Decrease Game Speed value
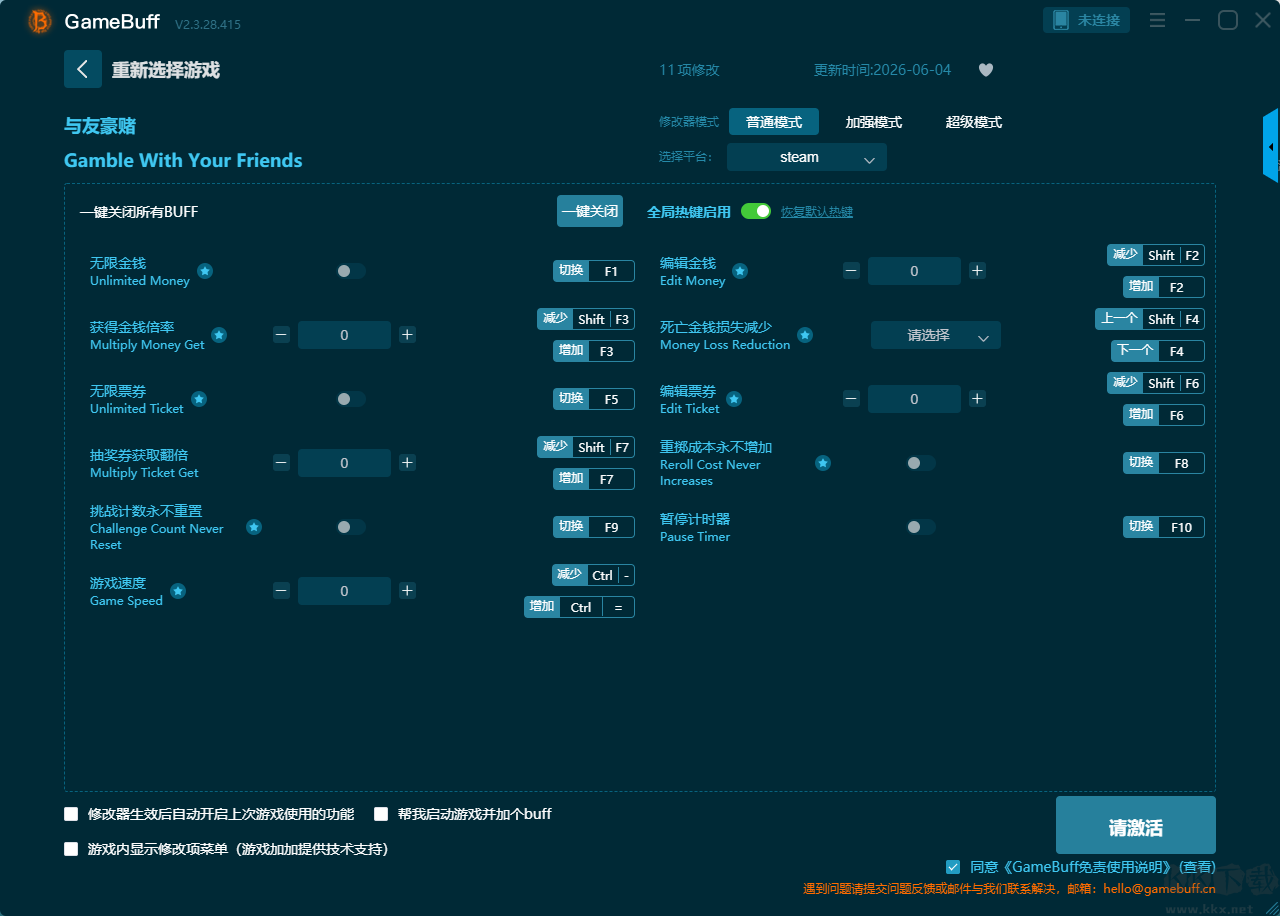Viewport: 1280px width, 916px height. click(x=281, y=591)
